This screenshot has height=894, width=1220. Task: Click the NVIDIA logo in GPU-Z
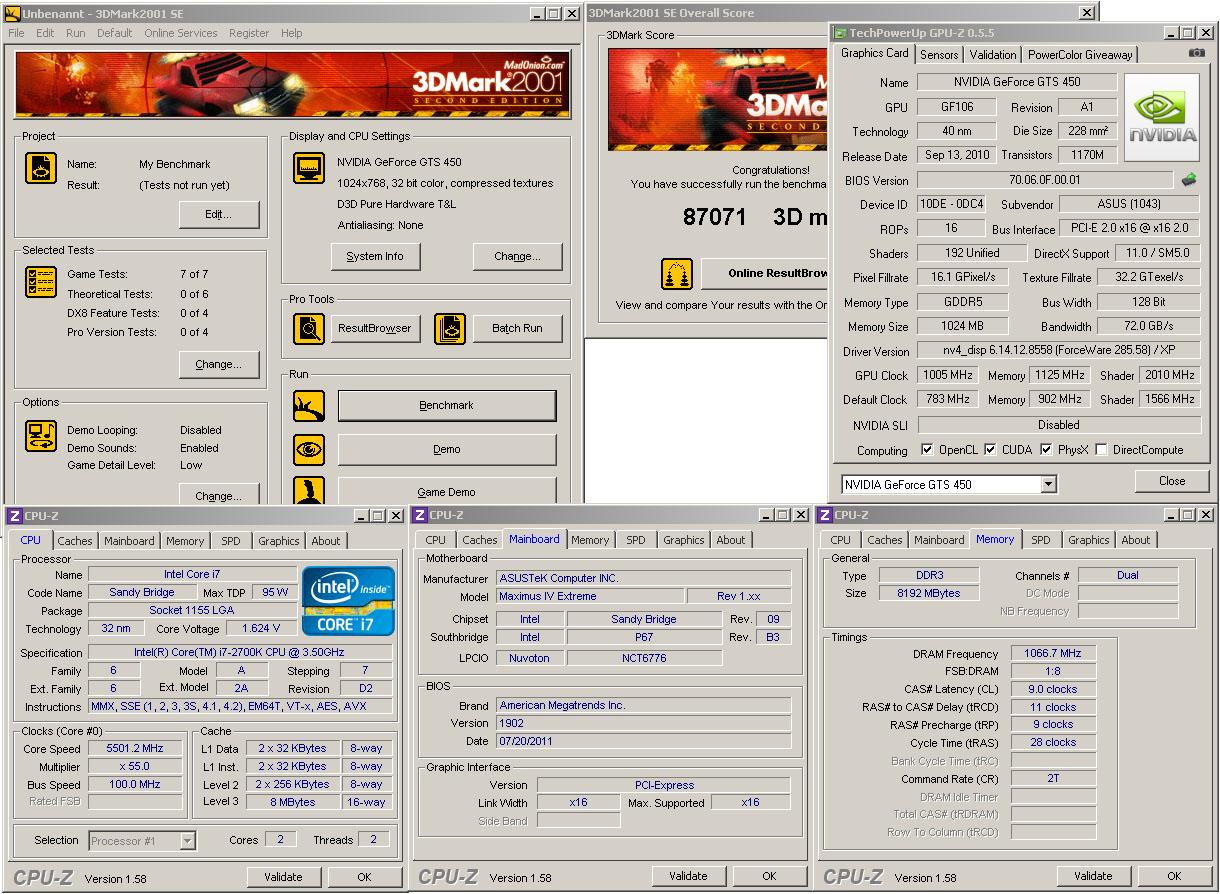pyautogui.click(x=1163, y=117)
